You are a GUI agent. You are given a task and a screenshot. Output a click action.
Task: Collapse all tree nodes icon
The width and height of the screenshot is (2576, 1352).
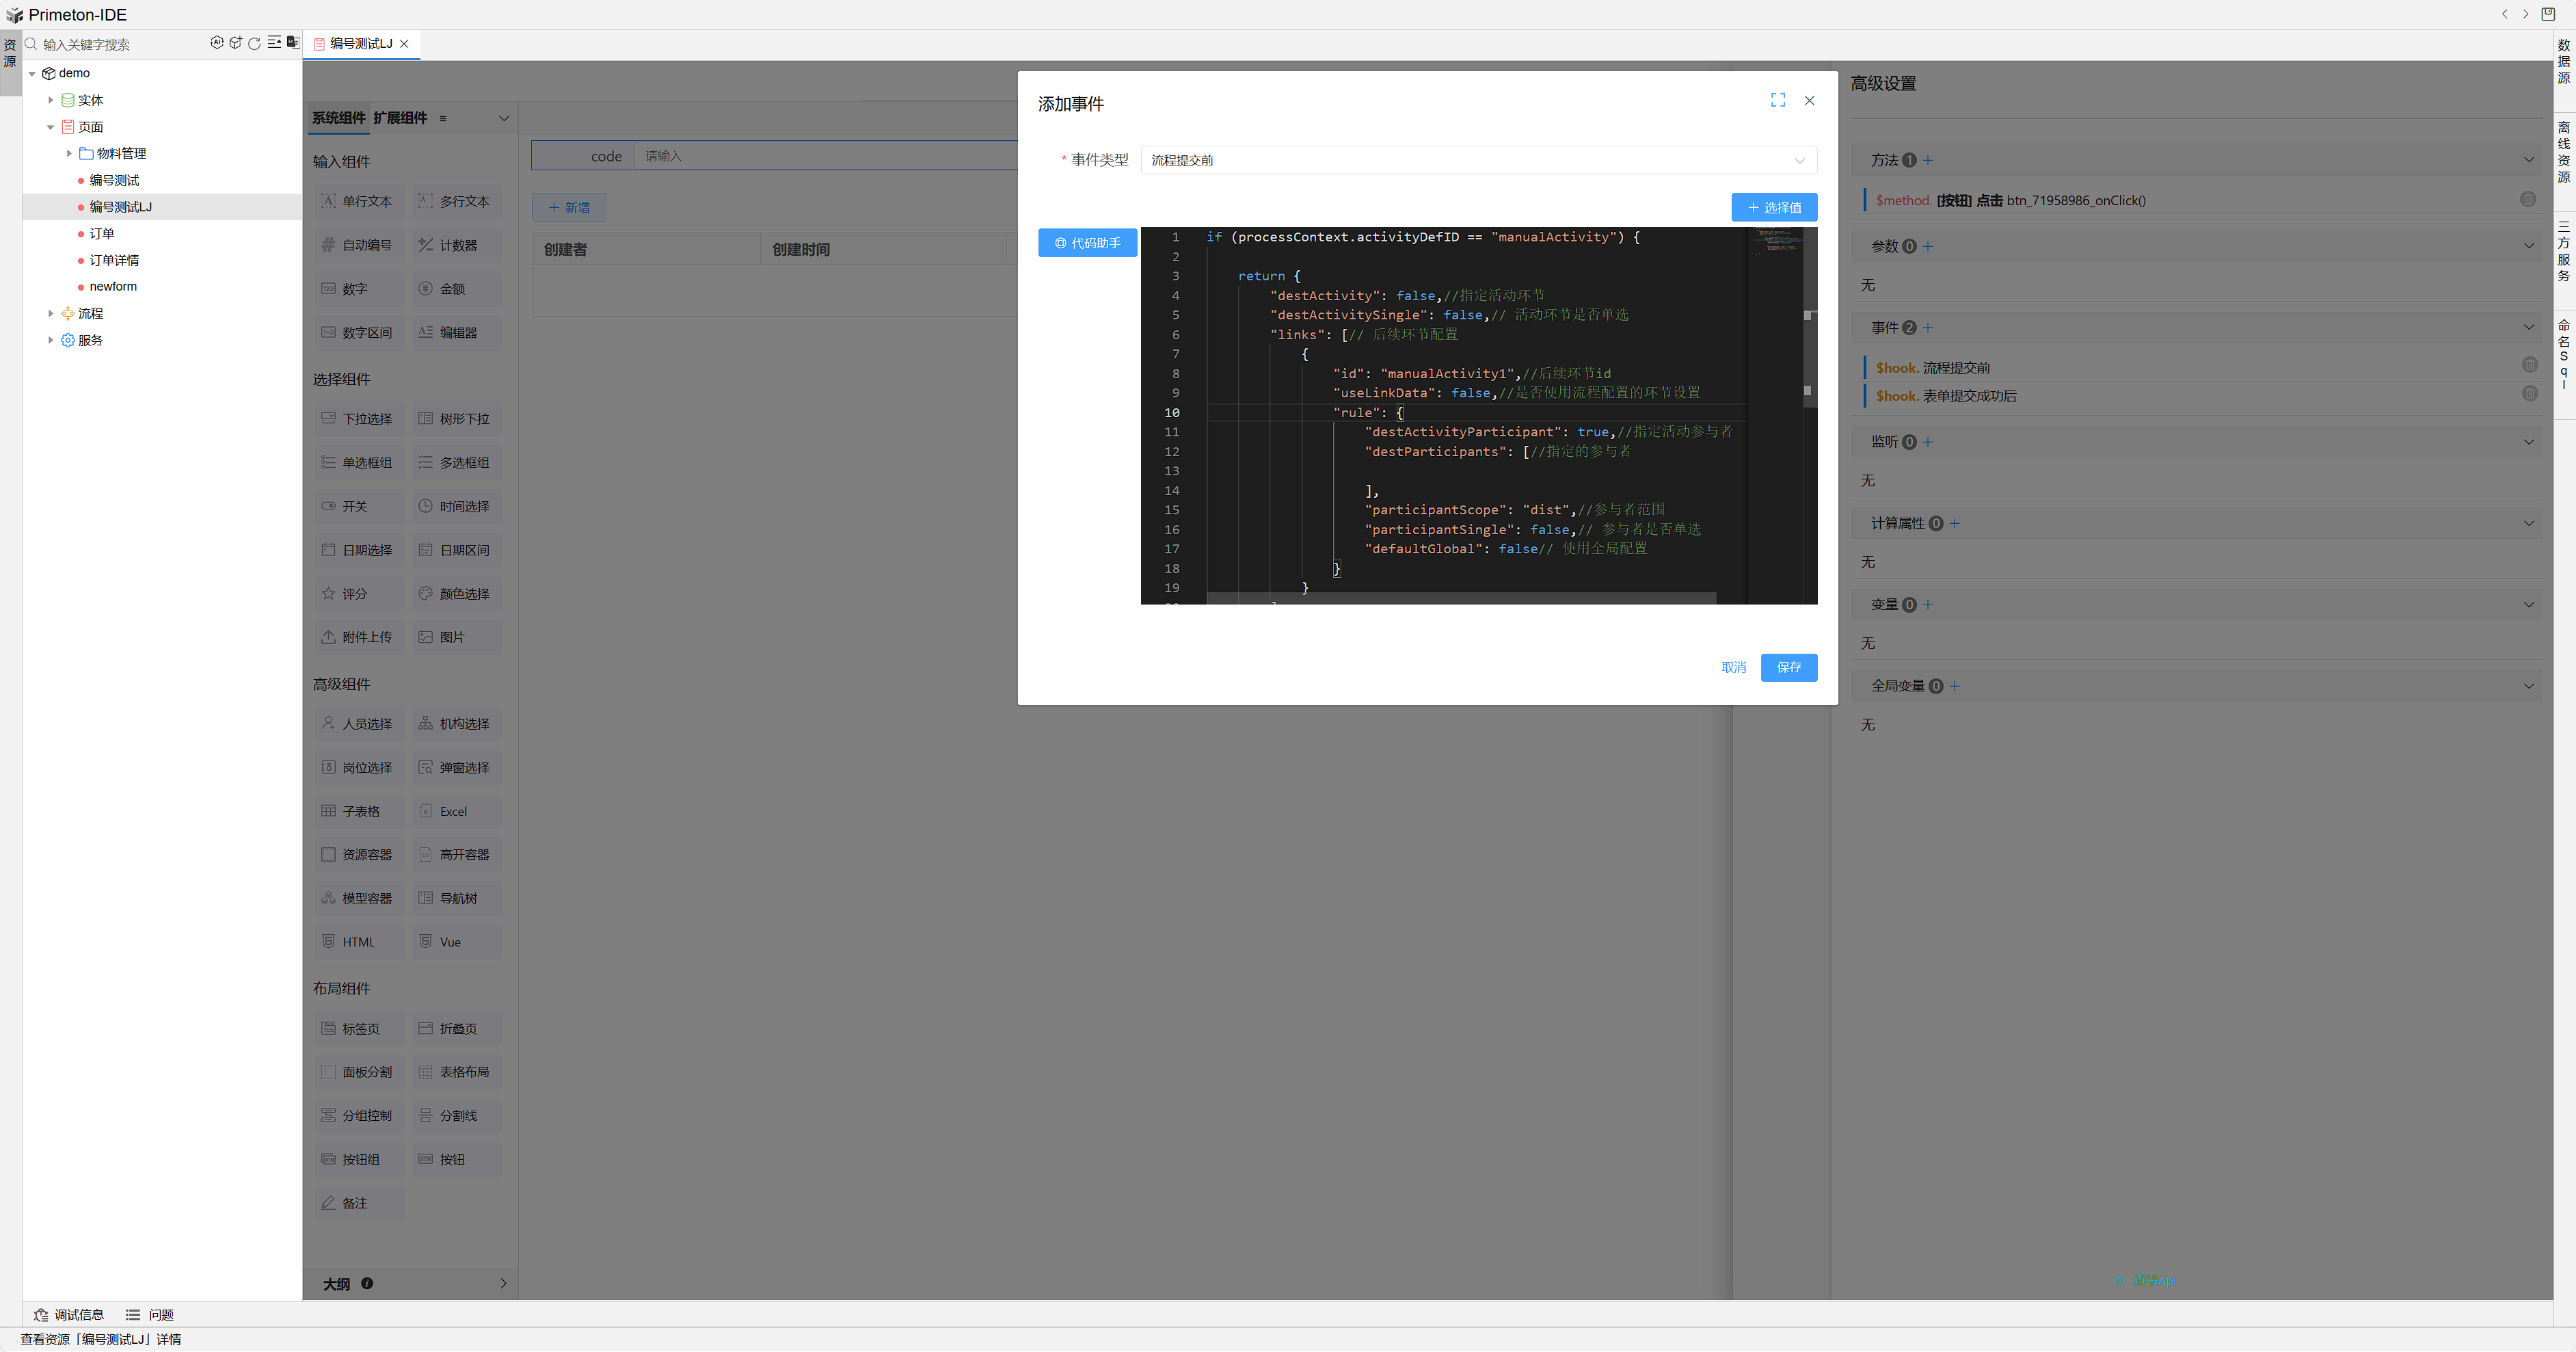click(274, 43)
